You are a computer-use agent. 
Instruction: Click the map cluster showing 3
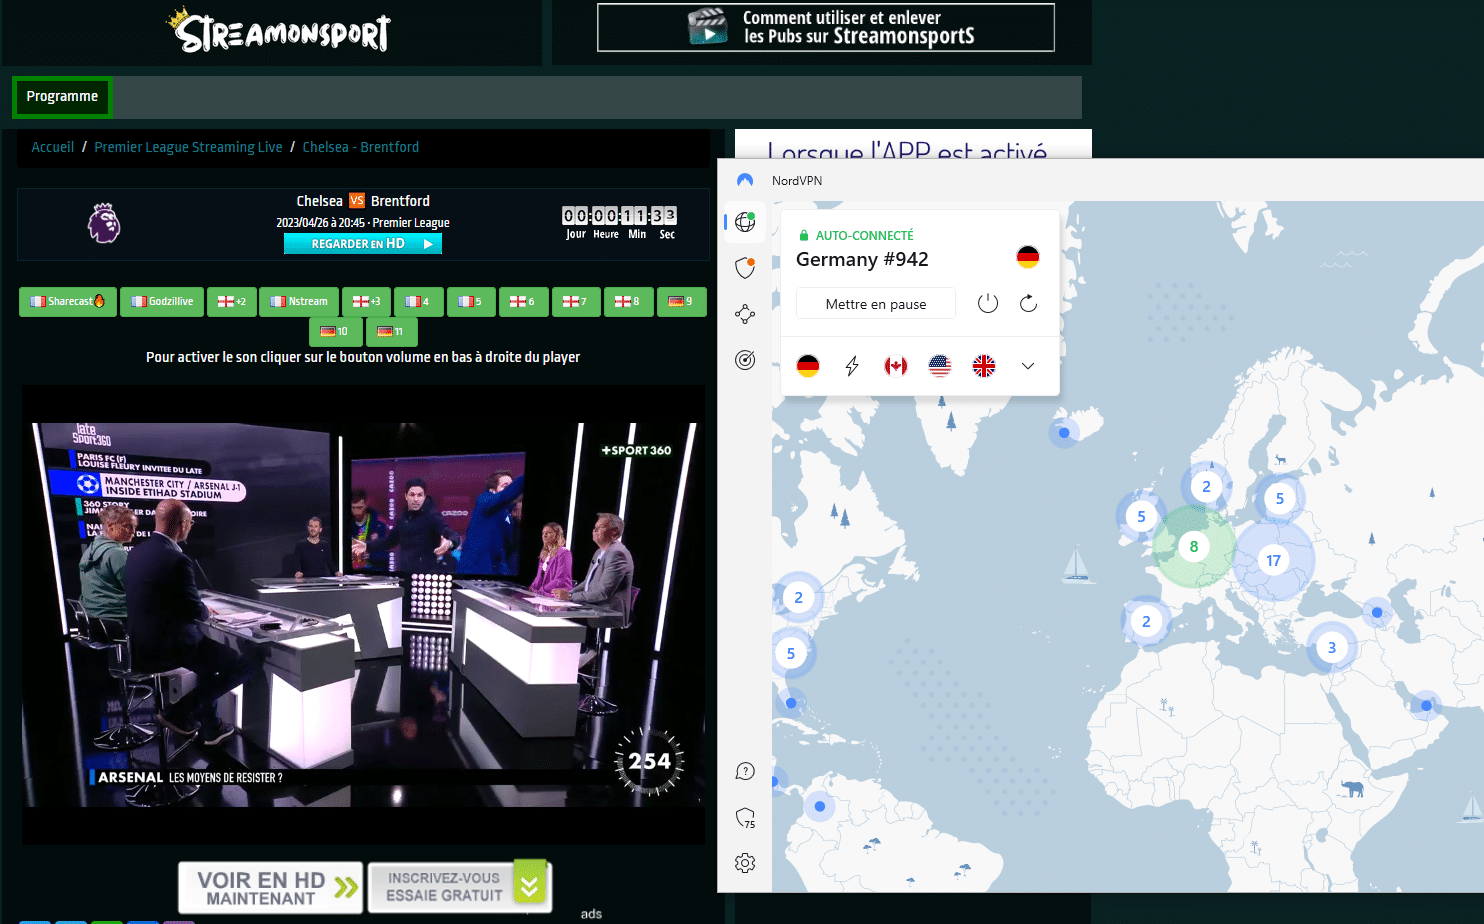tap(1331, 648)
